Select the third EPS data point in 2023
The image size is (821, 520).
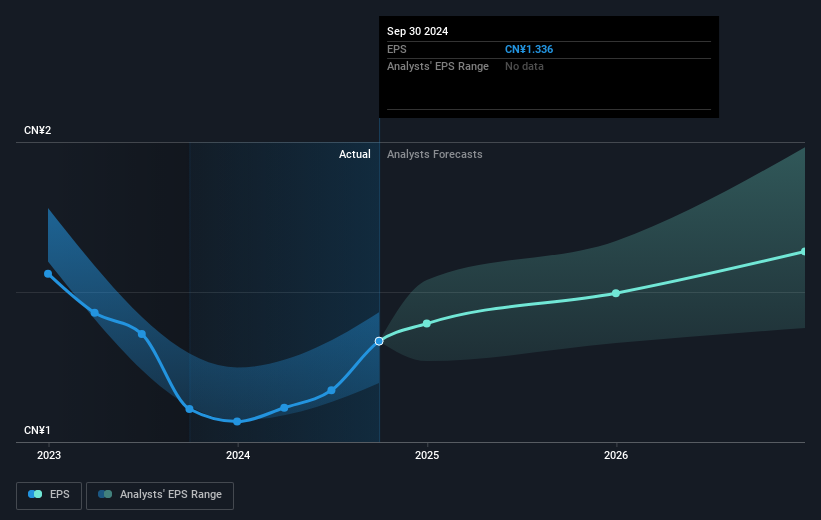[x=142, y=334]
